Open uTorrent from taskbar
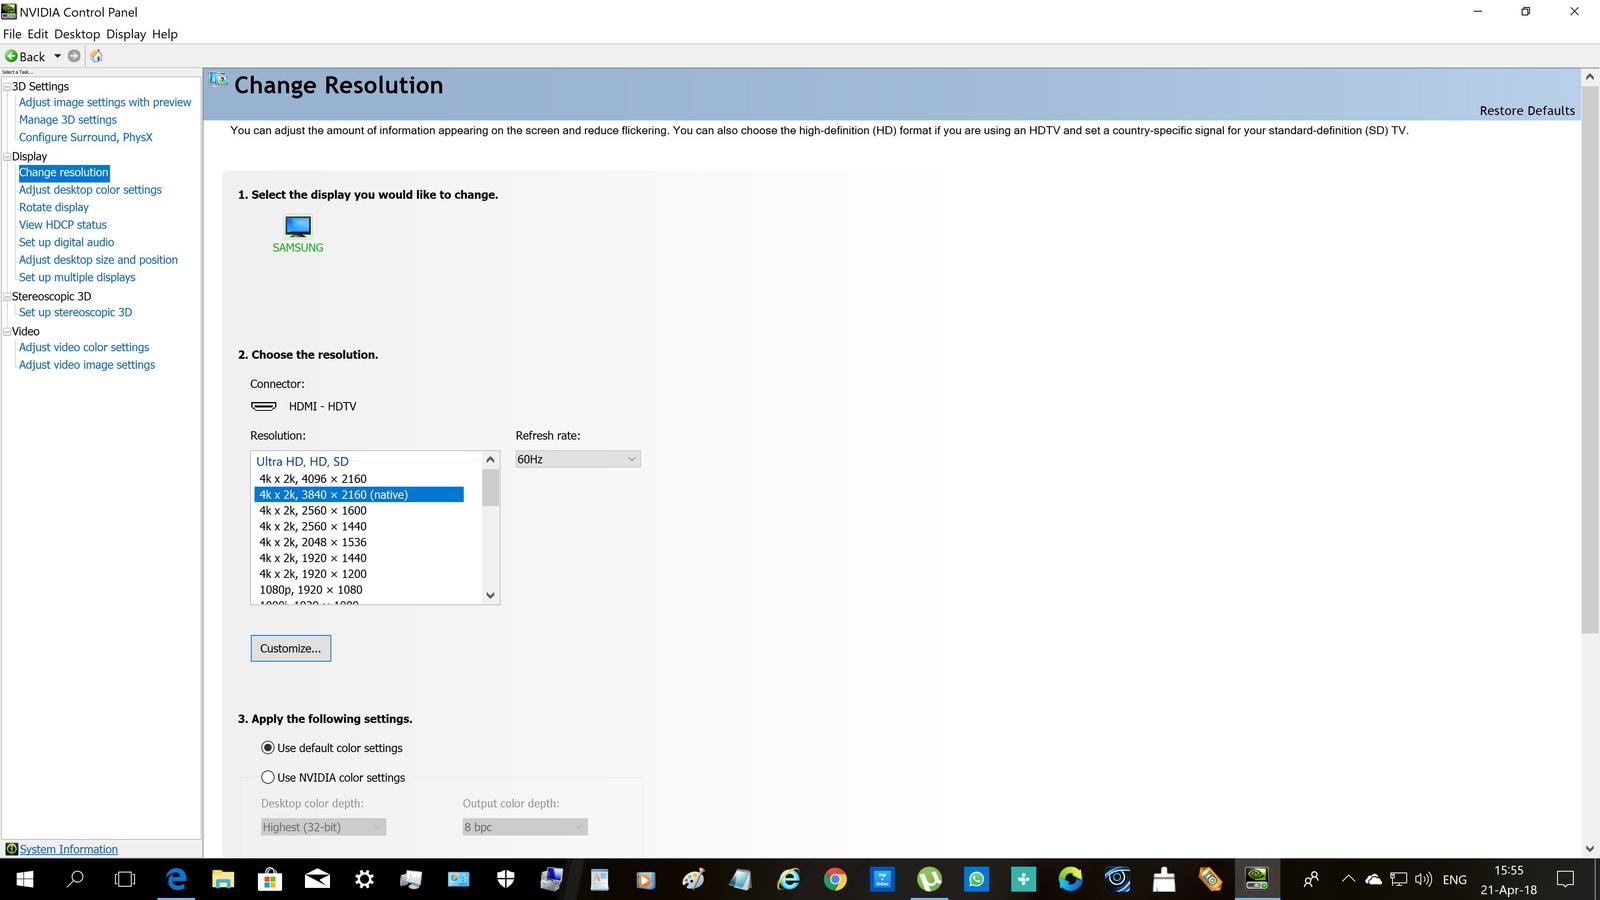The image size is (1600, 900). point(929,879)
